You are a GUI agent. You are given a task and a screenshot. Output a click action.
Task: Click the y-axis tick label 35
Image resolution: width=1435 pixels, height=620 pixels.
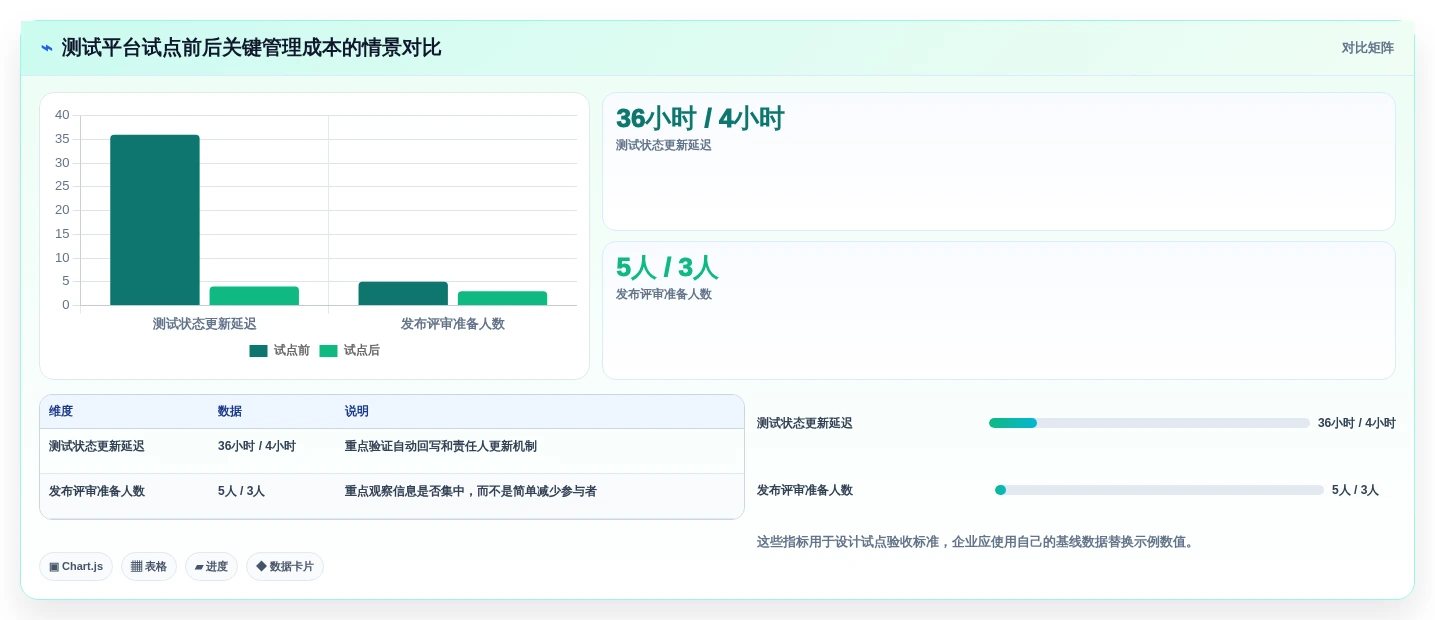tap(62, 139)
